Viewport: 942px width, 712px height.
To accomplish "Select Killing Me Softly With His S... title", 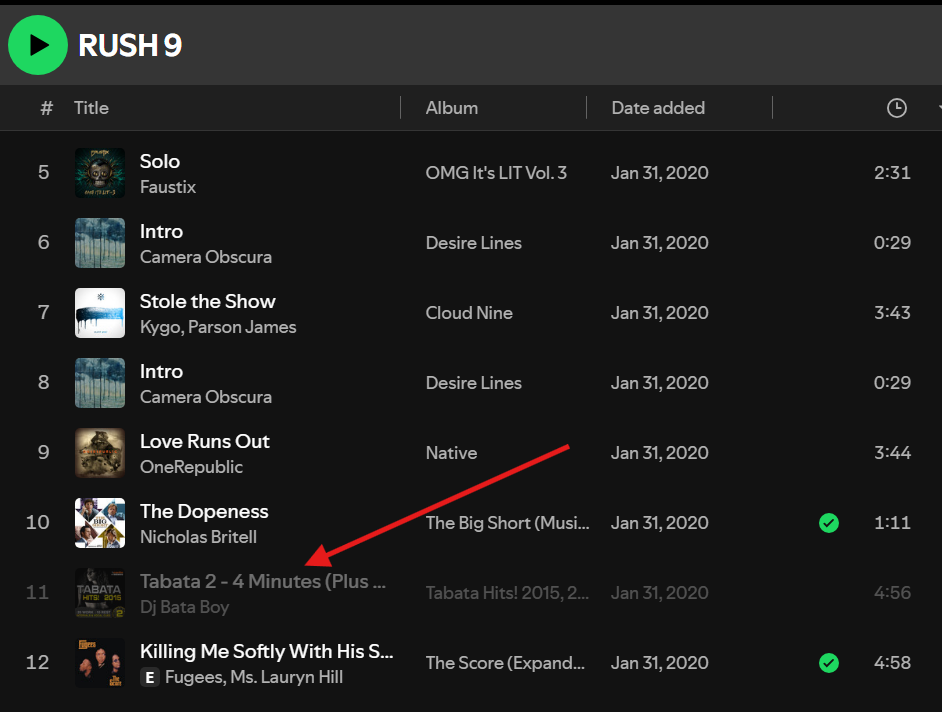I will pos(266,651).
